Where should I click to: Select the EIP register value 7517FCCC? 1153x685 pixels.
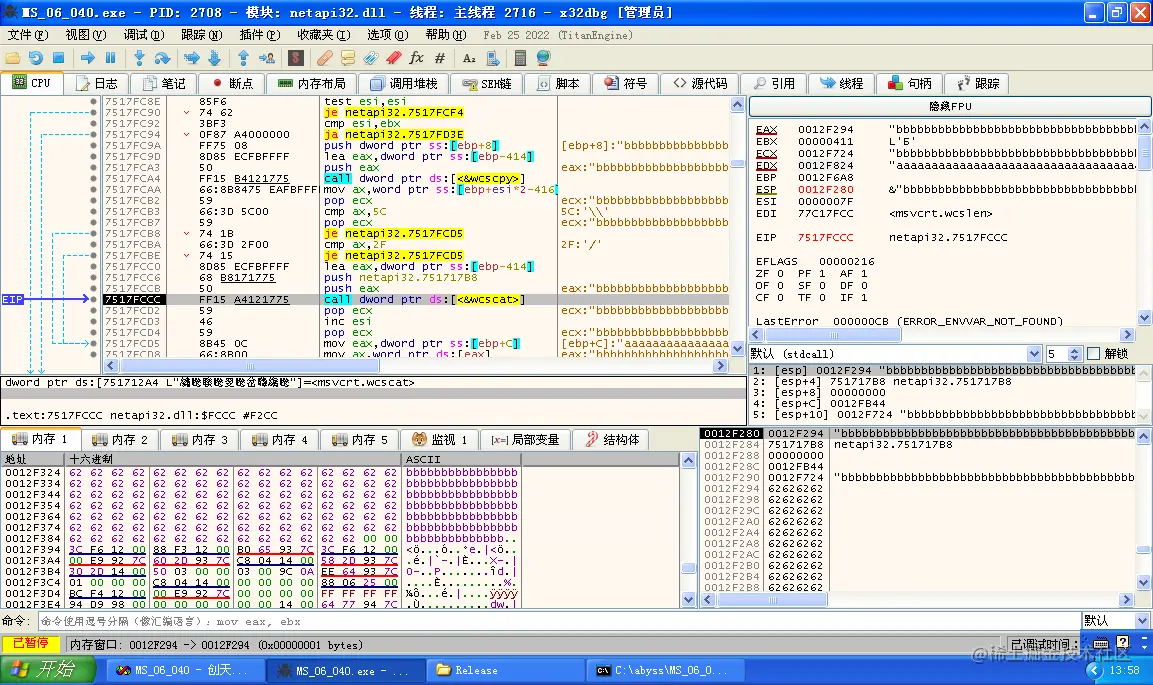826,237
